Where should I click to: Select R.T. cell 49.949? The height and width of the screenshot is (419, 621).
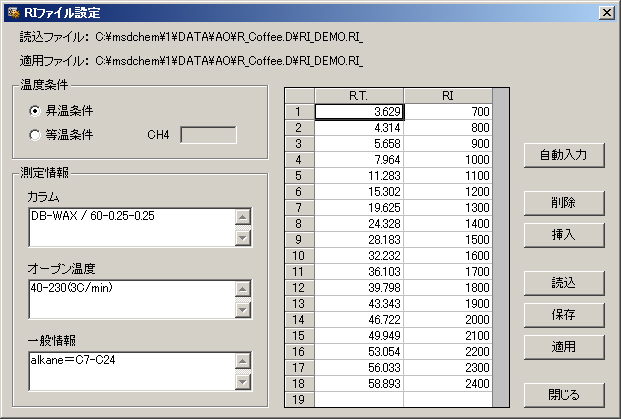(359, 335)
